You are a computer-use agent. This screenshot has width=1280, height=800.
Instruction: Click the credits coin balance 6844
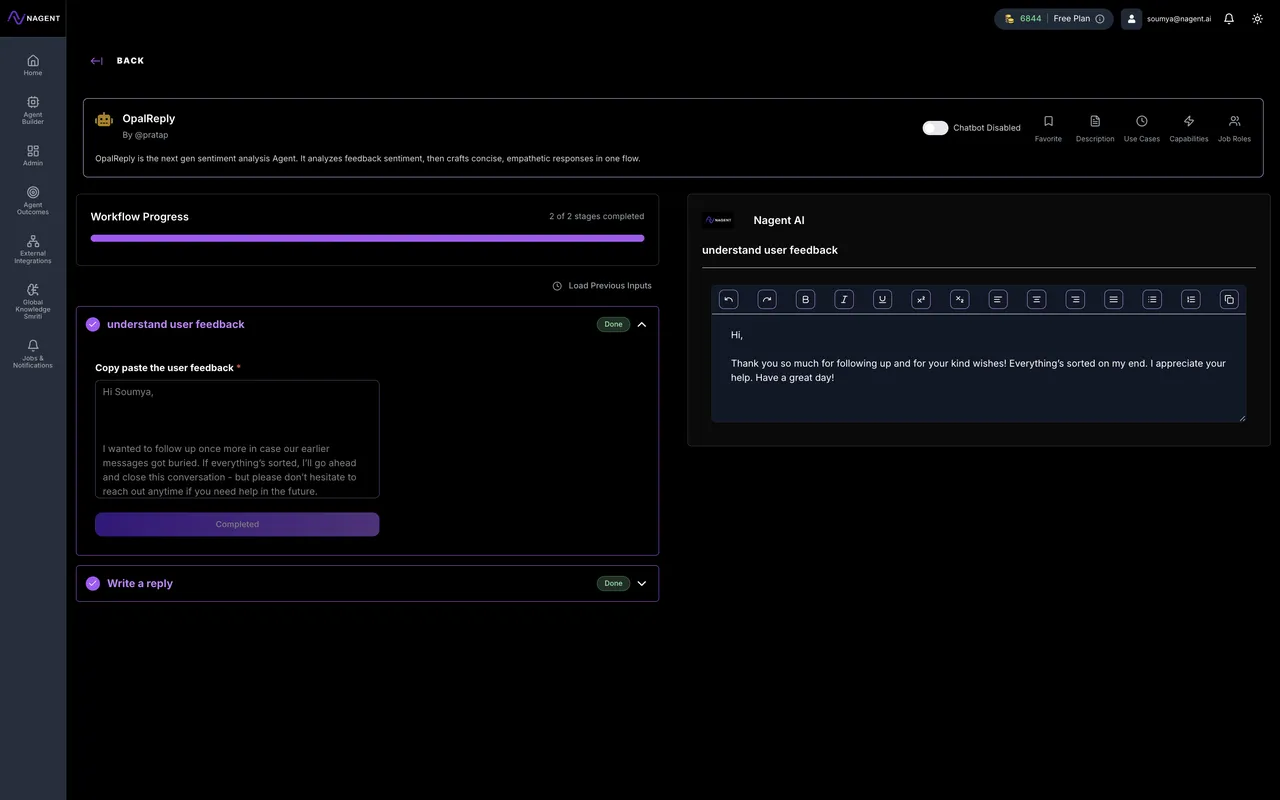coord(1023,19)
